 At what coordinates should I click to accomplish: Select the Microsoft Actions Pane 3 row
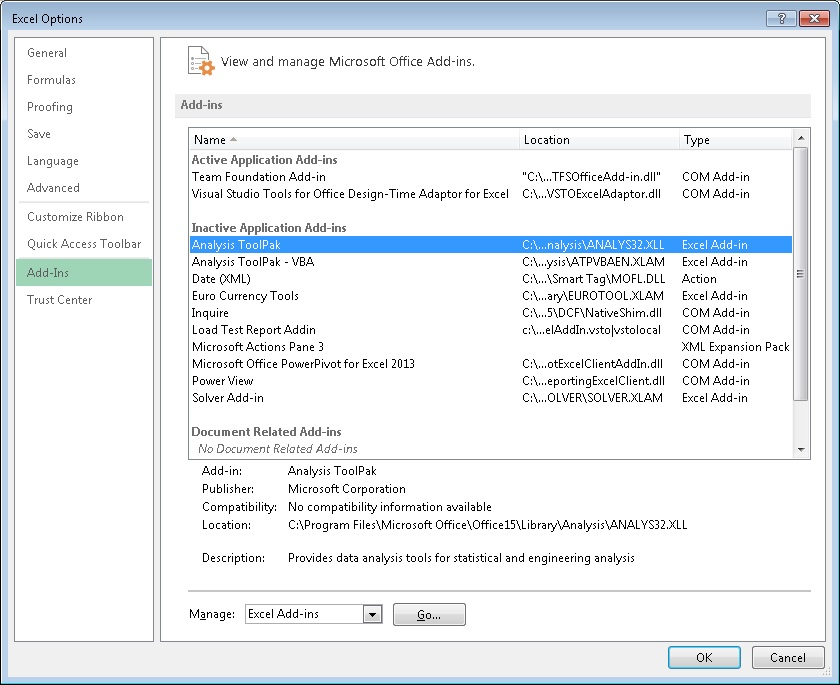(x=491, y=347)
